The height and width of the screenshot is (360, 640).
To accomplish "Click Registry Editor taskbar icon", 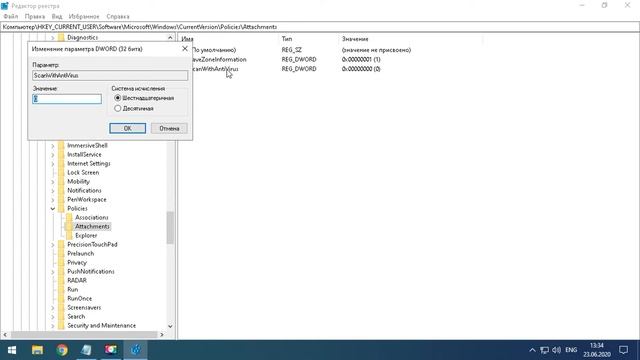I will (136, 350).
